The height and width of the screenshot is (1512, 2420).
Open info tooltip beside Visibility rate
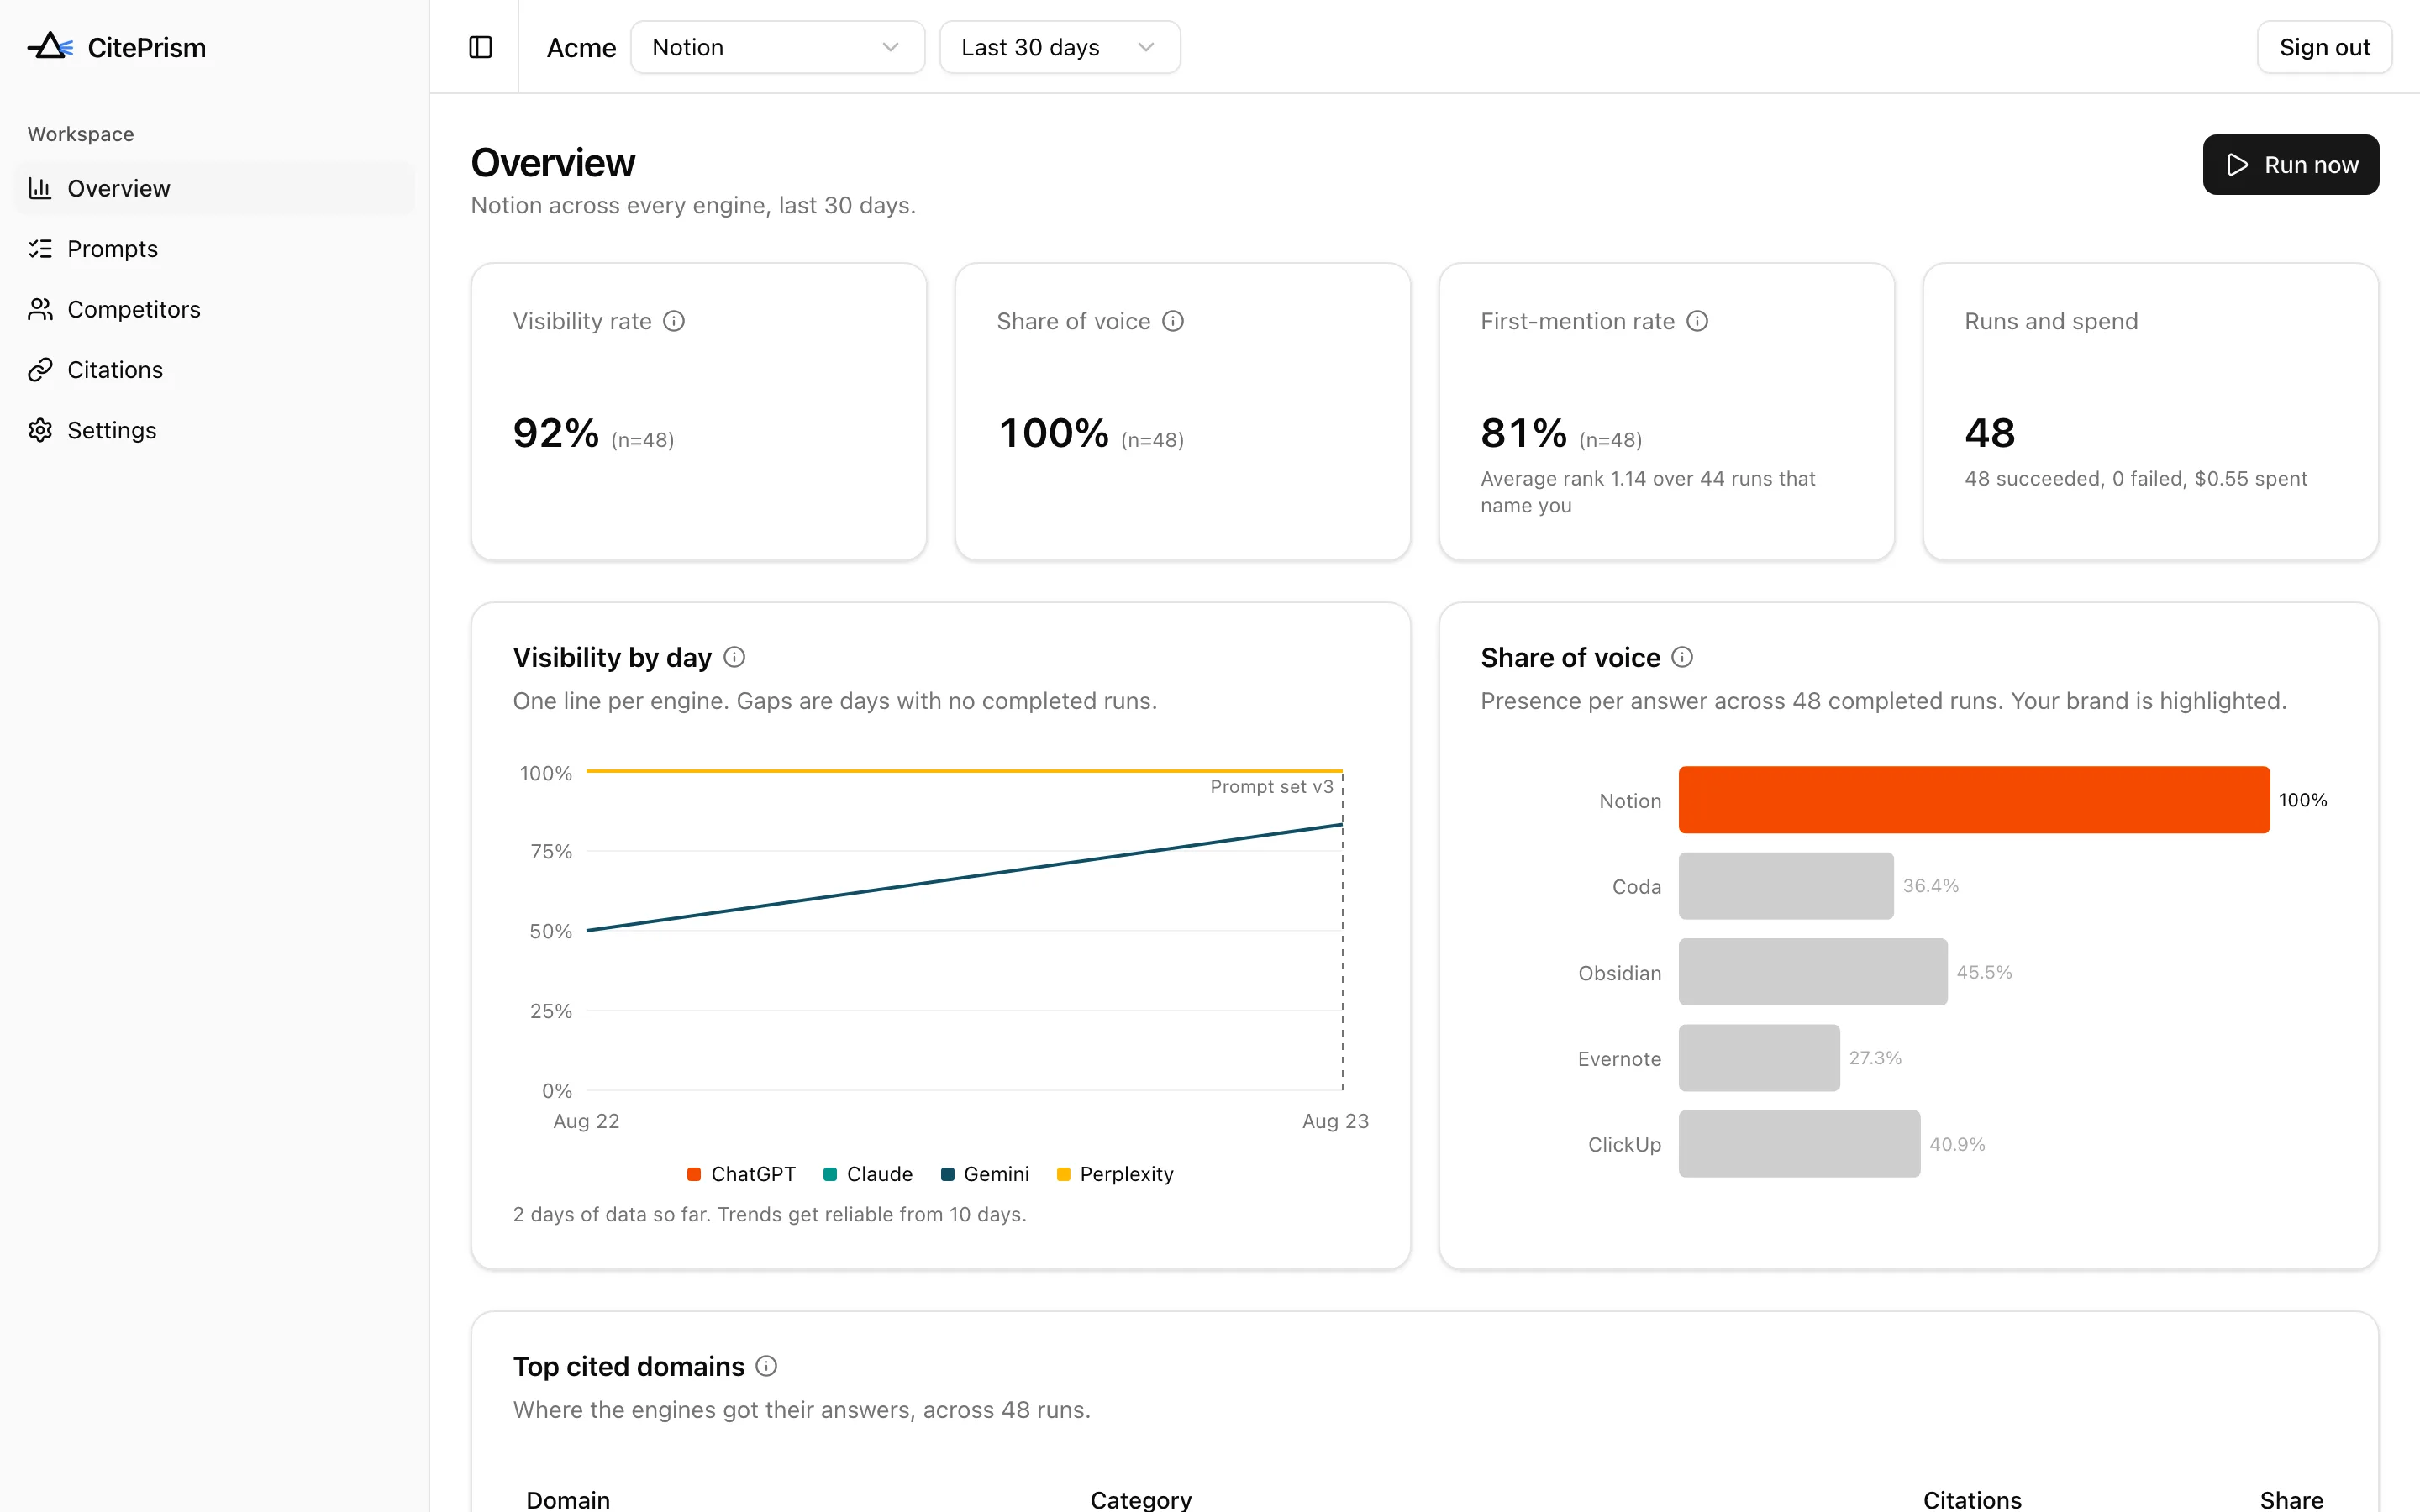[674, 321]
